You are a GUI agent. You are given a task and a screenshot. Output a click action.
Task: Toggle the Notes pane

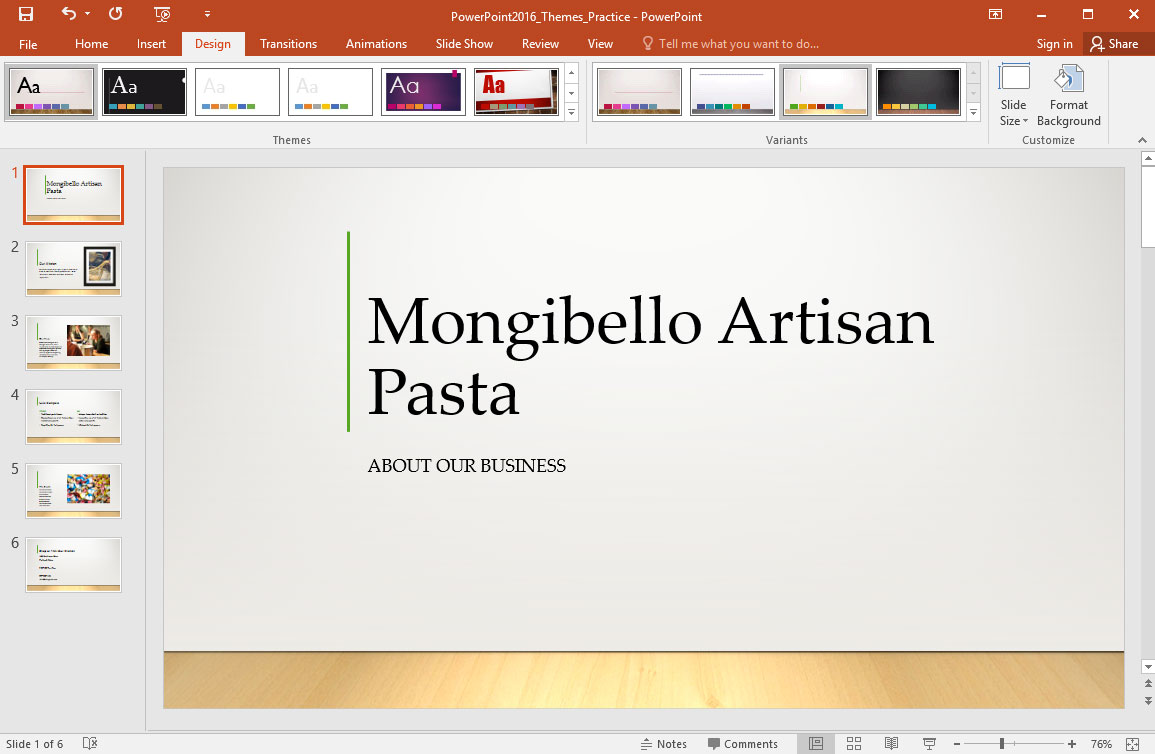click(664, 743)
